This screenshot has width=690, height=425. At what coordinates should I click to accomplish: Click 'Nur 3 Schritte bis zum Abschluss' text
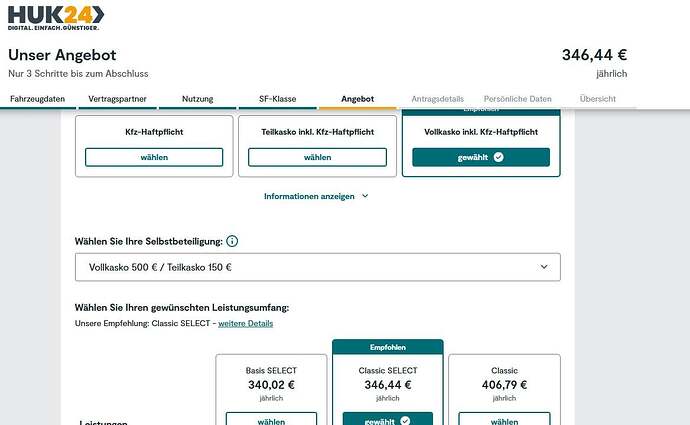[x=78, y=73]
